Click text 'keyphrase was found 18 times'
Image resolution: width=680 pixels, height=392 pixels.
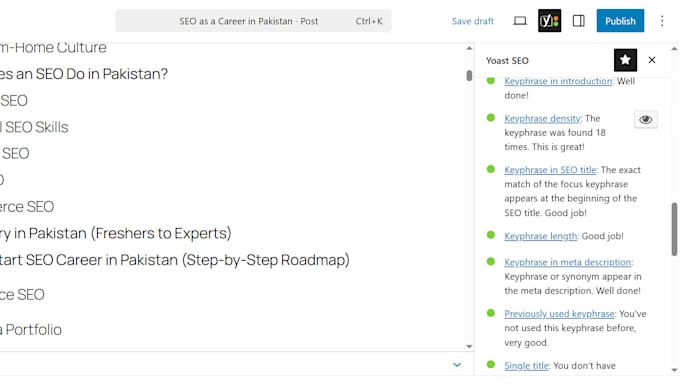(x=555, y=140)
